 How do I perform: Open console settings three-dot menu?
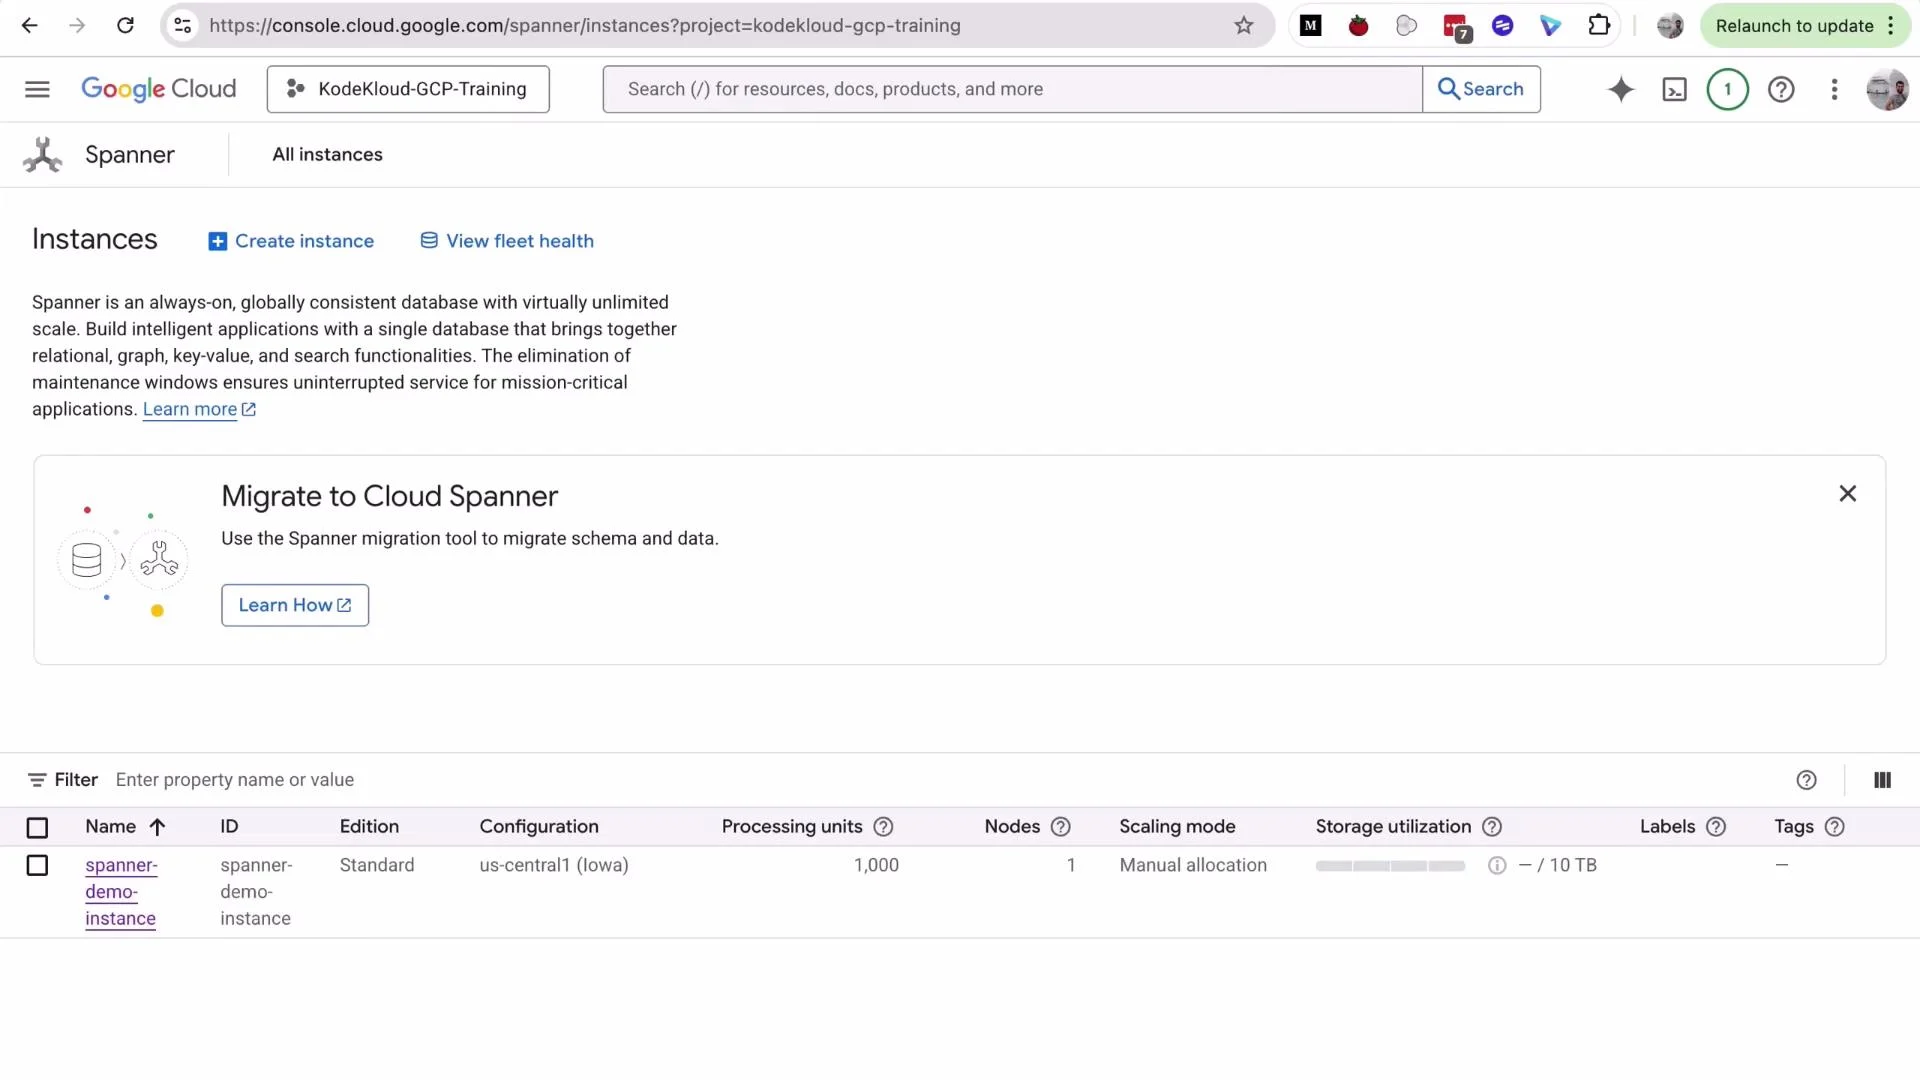(x=1834, y=89)
